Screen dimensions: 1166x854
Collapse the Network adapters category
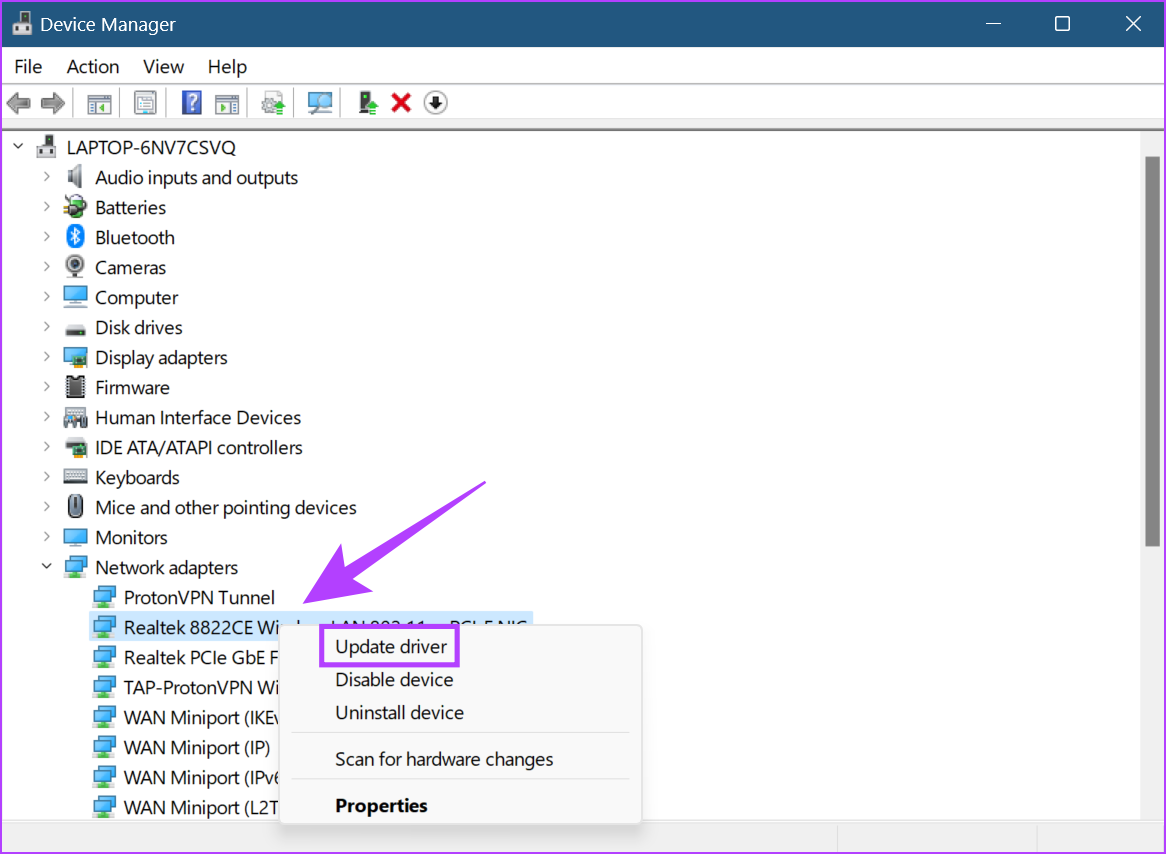[x=47, y=567]
